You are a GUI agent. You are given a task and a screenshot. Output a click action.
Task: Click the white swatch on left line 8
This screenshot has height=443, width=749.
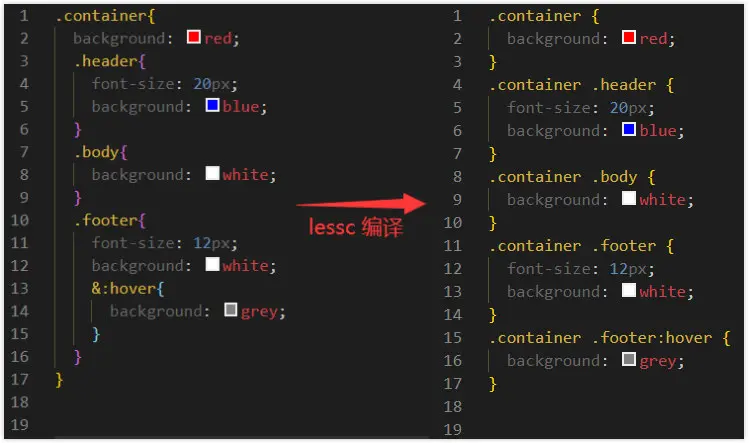pos(212,173)
